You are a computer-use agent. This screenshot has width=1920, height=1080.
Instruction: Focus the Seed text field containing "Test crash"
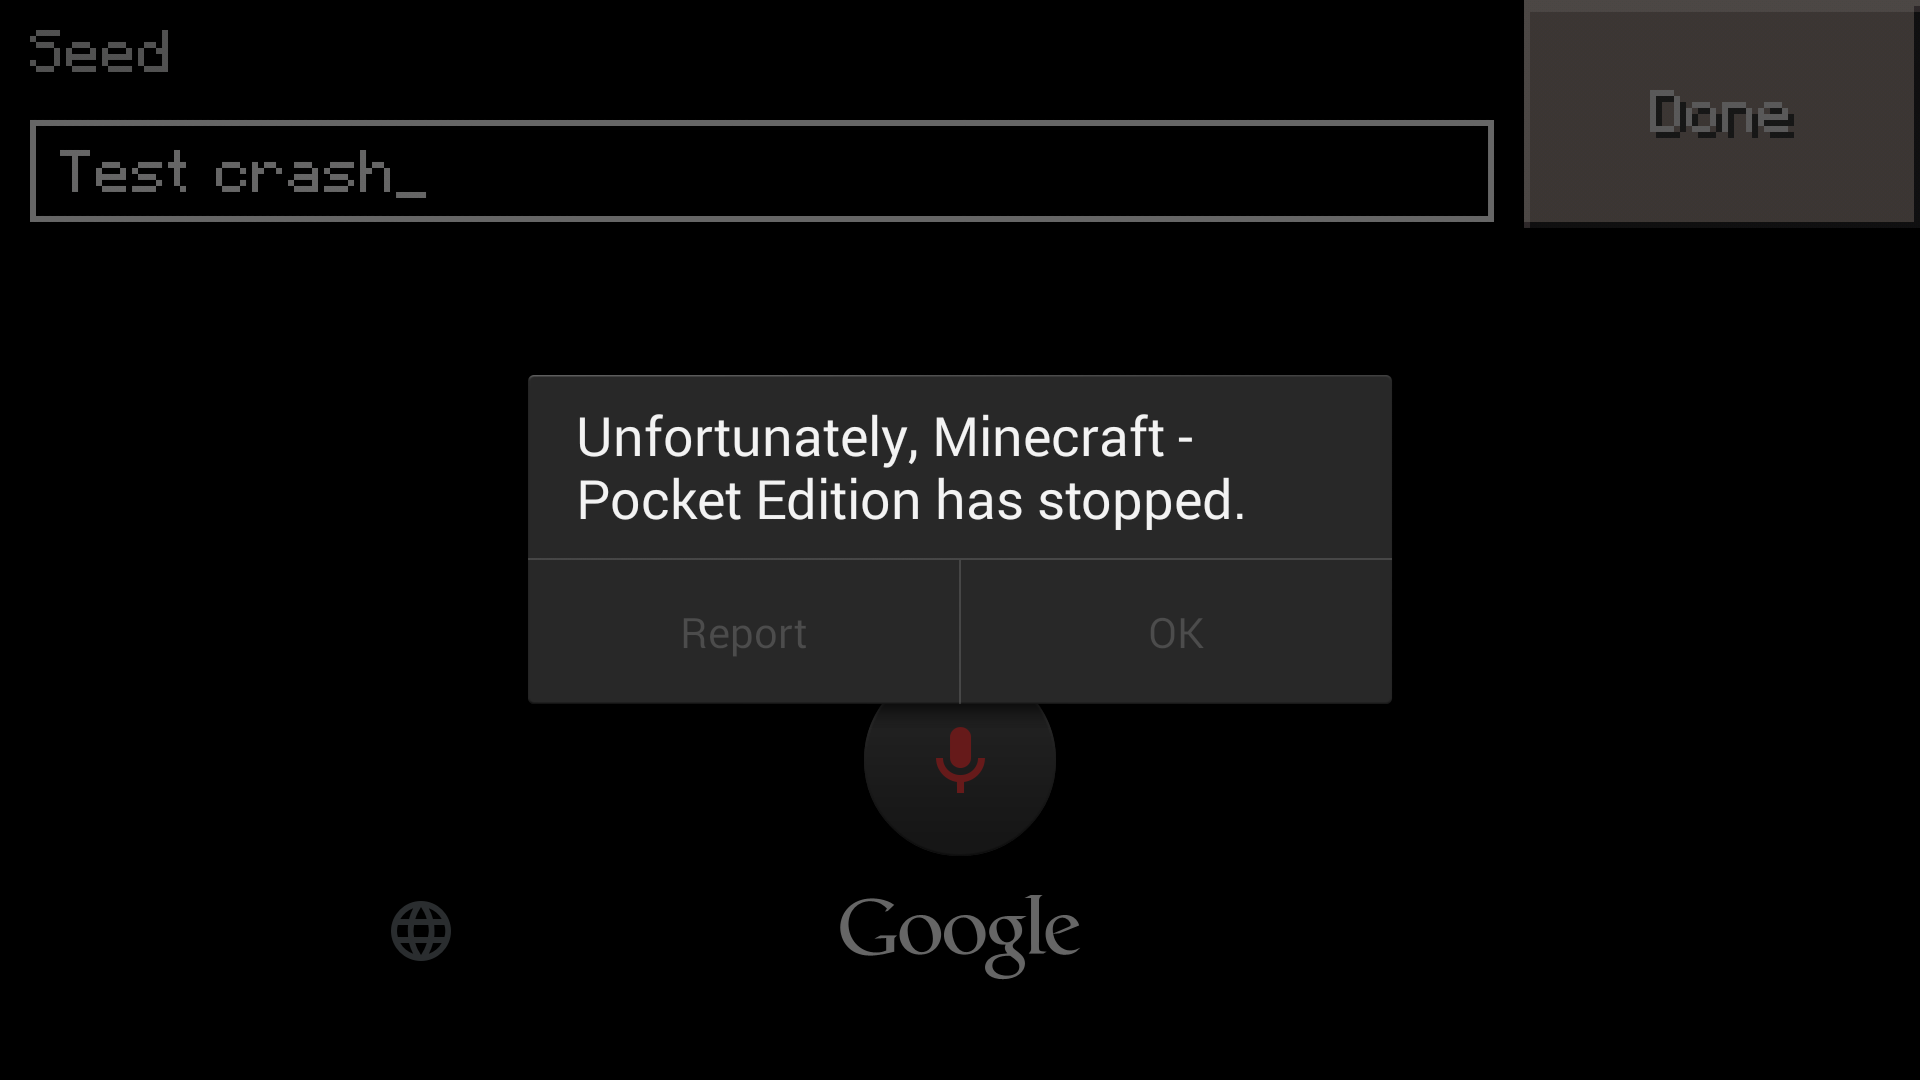click(762, 171)
